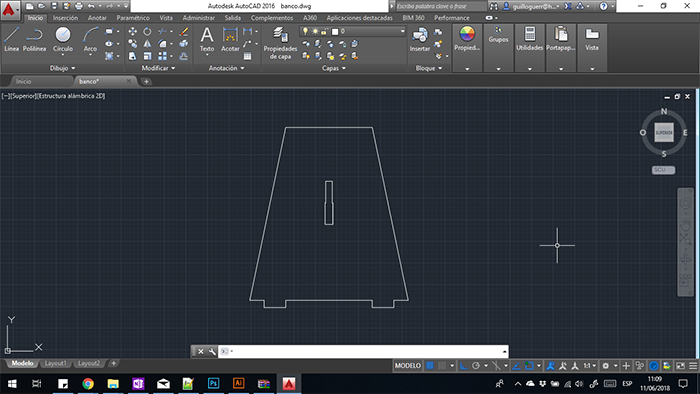Select the Línea drawing tool
The width and height of the screenshot is (700, 394).
(12, 39)
